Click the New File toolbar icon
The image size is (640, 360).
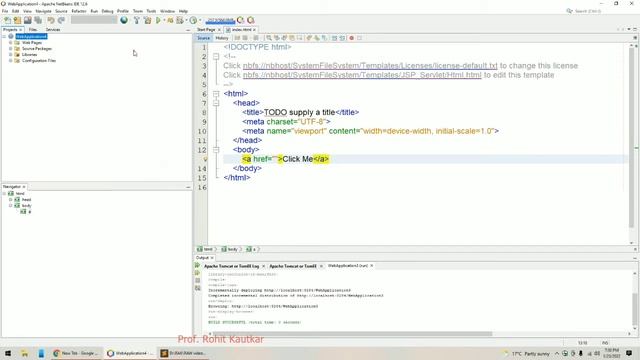[7, 20]
